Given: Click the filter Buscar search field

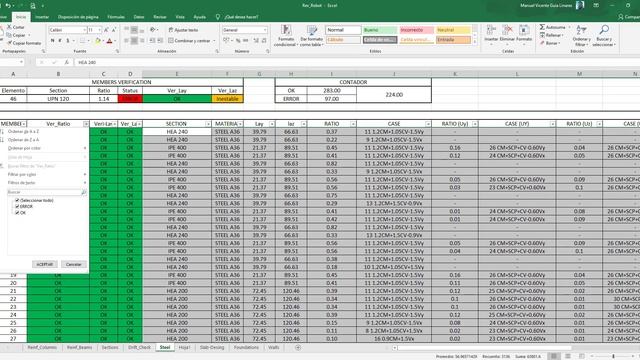Looking at the screenshot, I should tap(47, 192).
